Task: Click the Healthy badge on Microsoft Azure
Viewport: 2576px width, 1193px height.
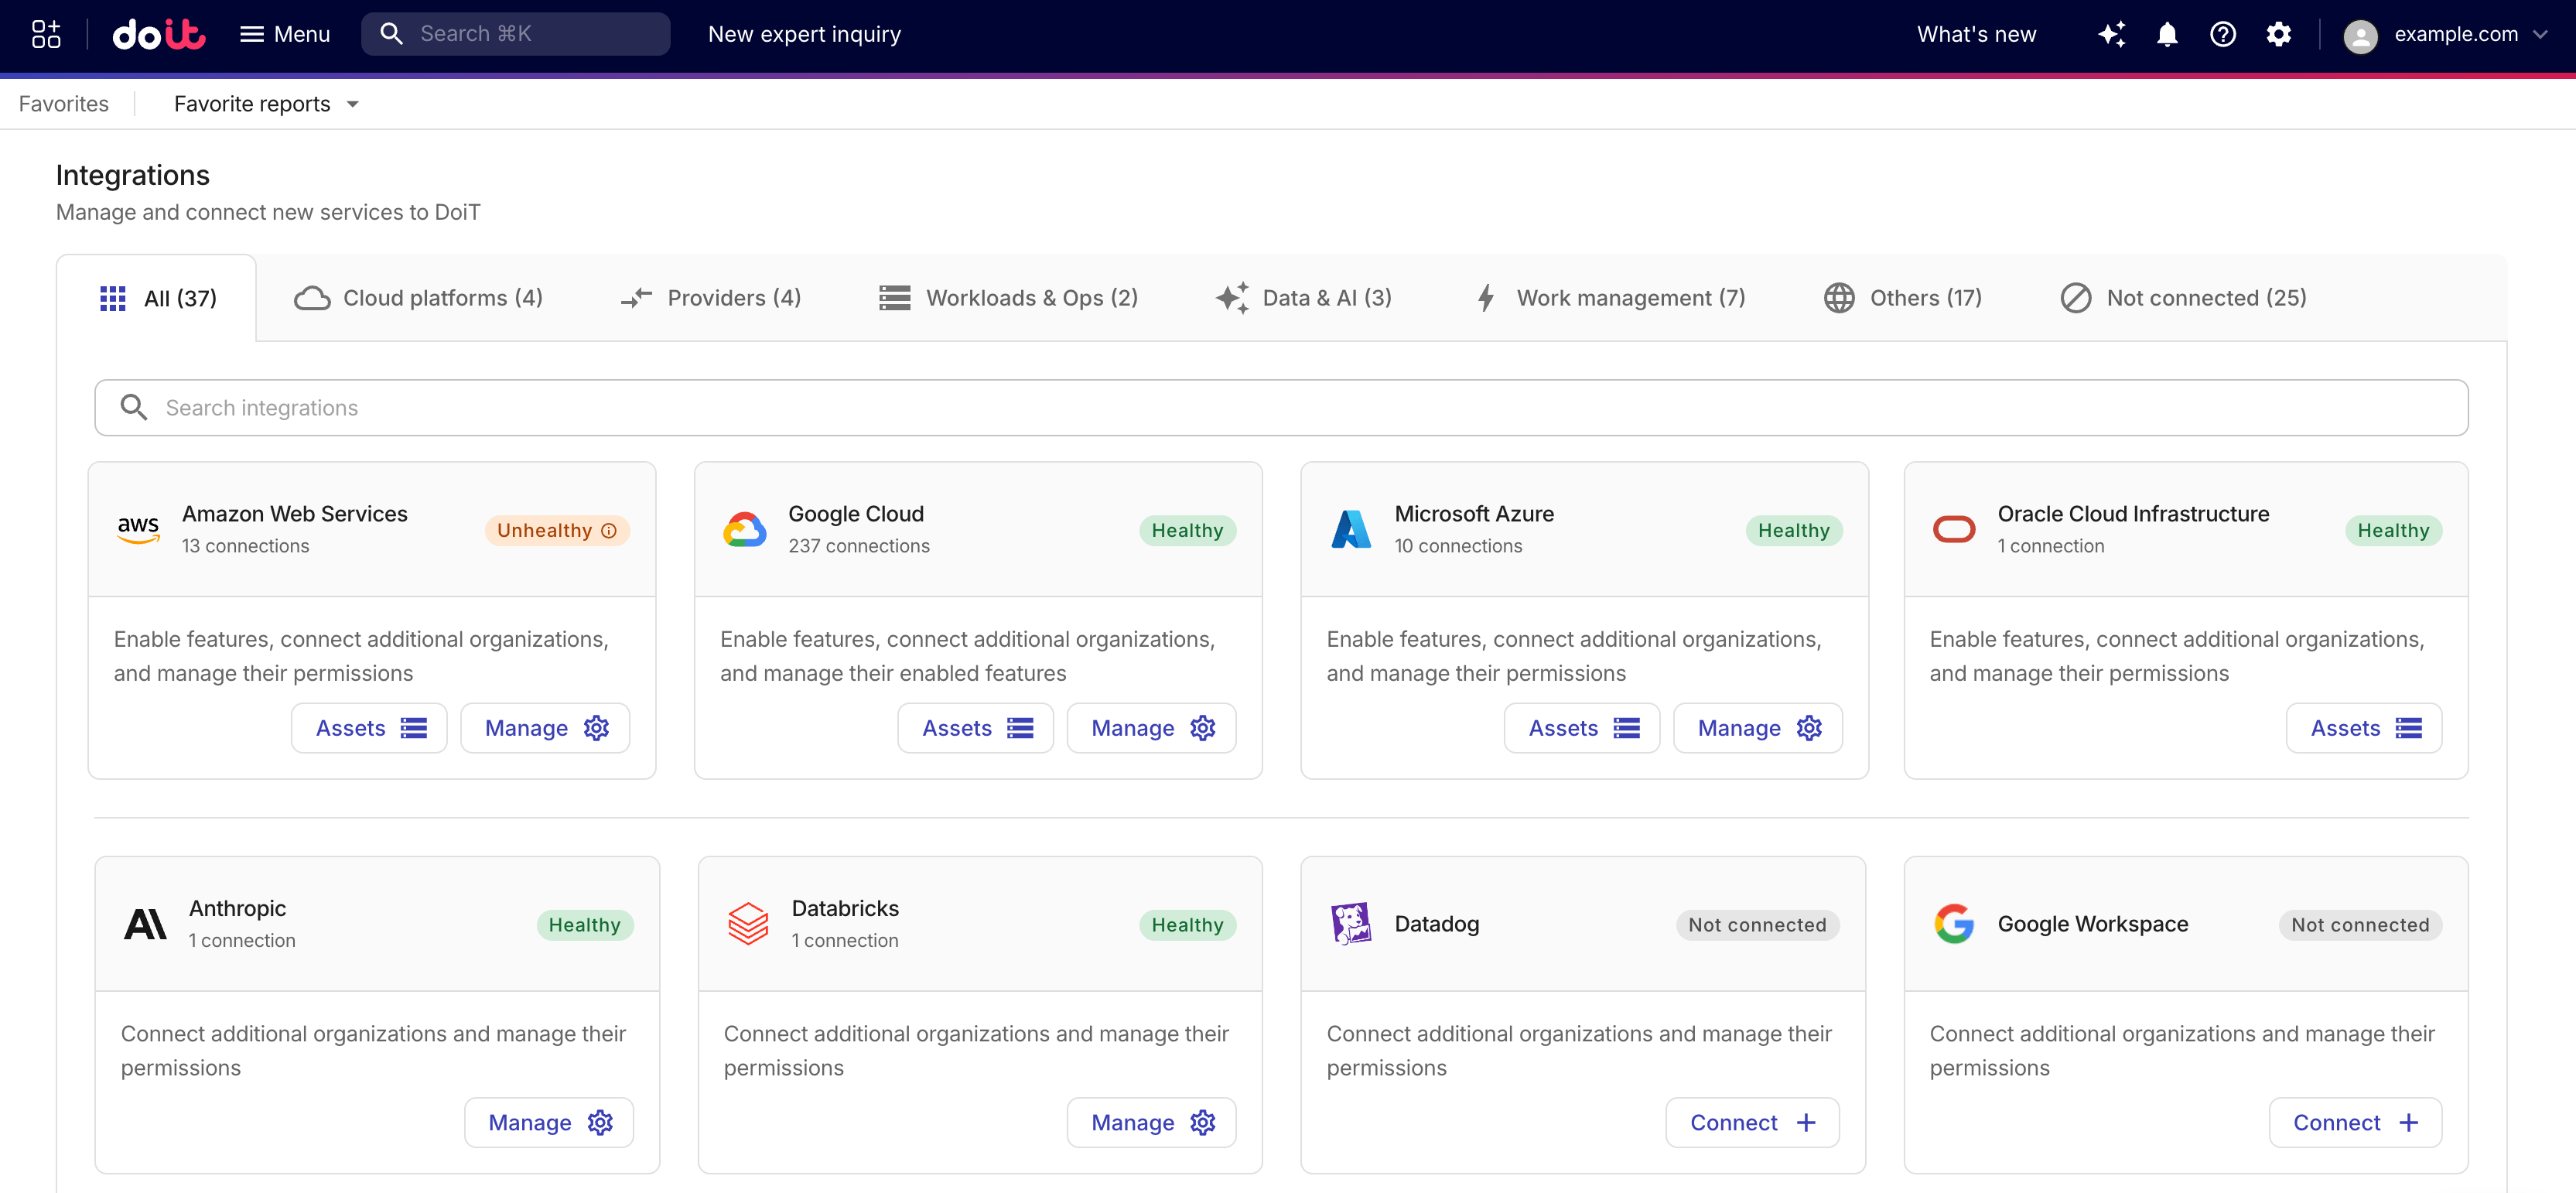Action: pyautogui.click(x=1793, y=530)
